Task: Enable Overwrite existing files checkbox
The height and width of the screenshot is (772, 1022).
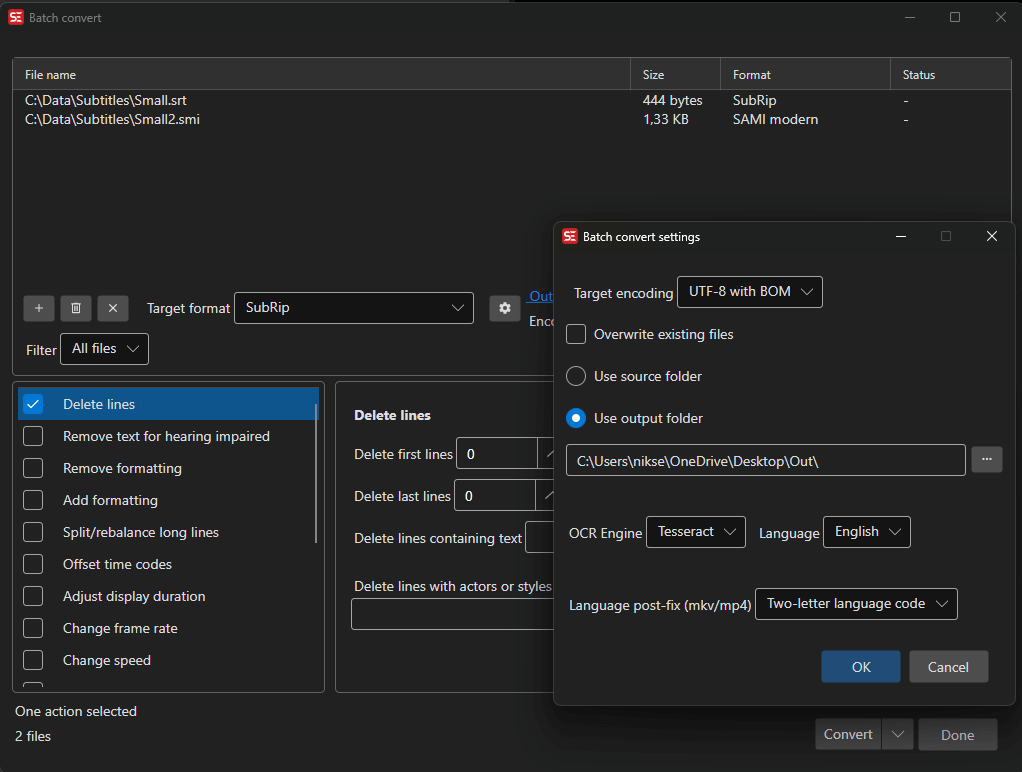Action: pyautogui.click(x=576, y=334)
